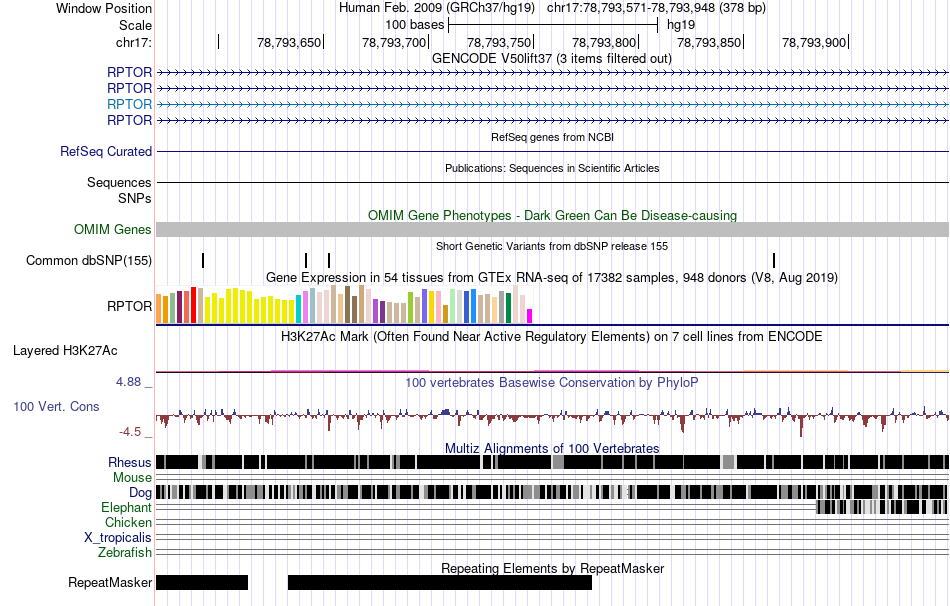Click the 4.88 PhyloP upper value
This screenshot has width=950, height=606.
click(128, 382)
